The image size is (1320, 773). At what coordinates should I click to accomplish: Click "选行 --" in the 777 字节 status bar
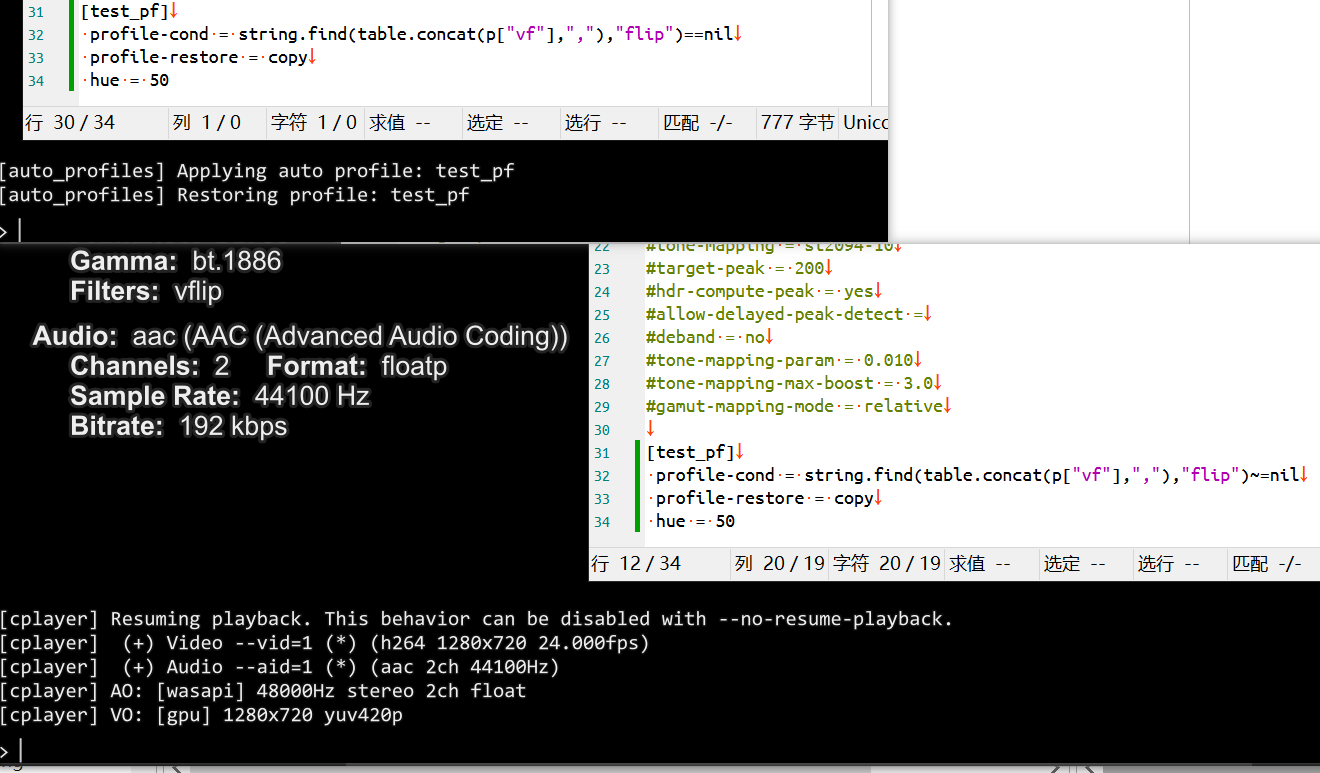pyautogui.click(x=595, y=123)
